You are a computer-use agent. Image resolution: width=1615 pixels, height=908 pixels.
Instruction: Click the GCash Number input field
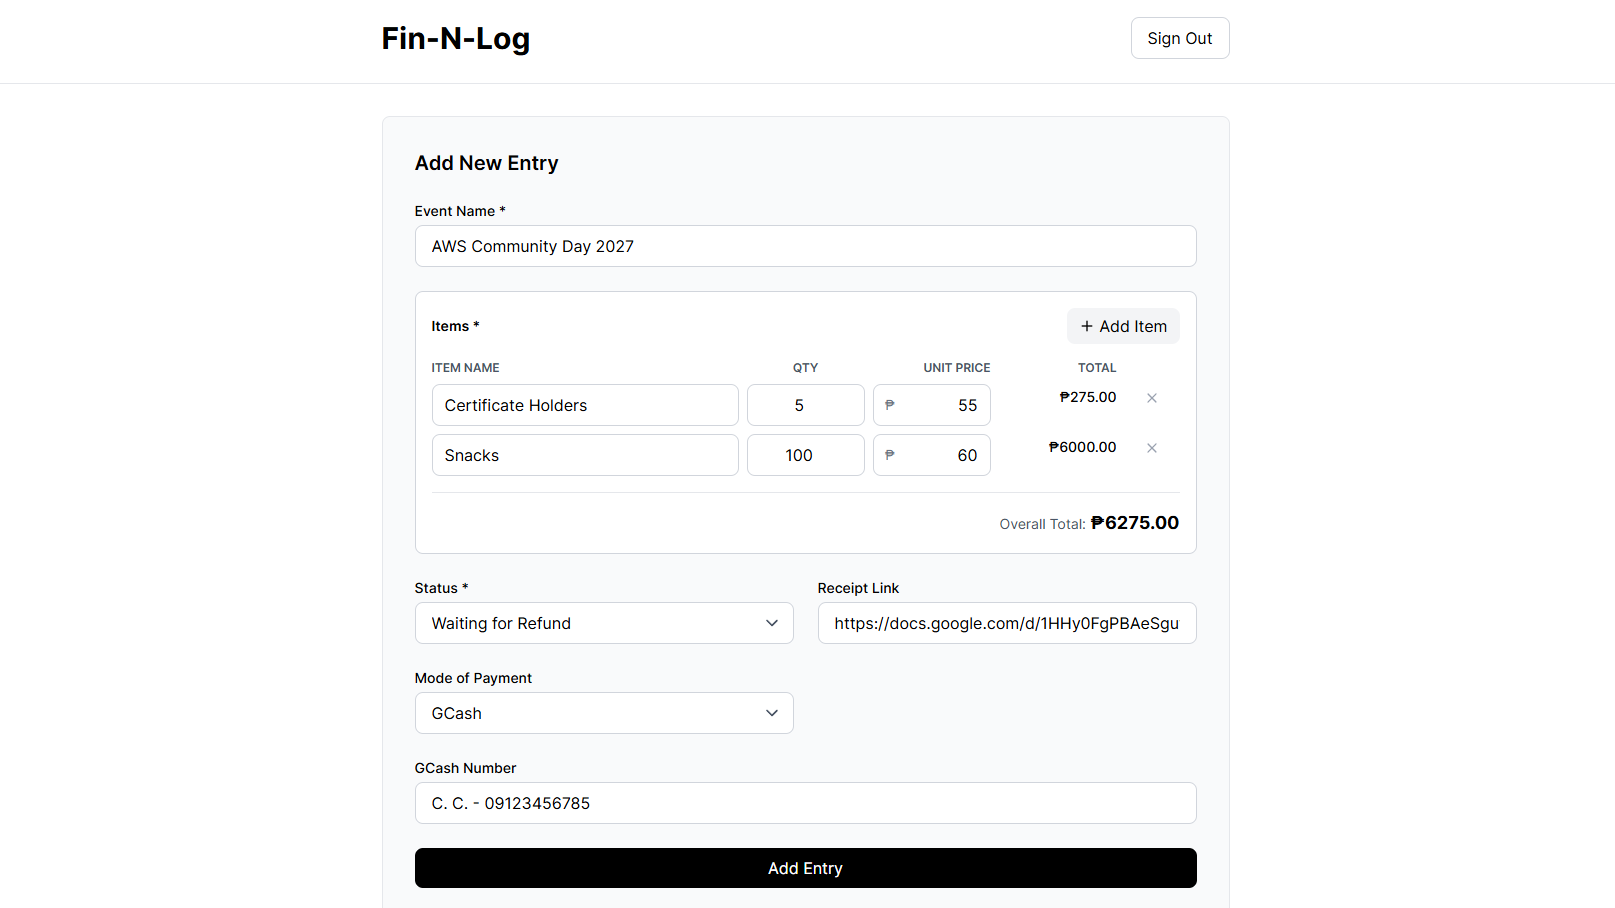[805, 802]
